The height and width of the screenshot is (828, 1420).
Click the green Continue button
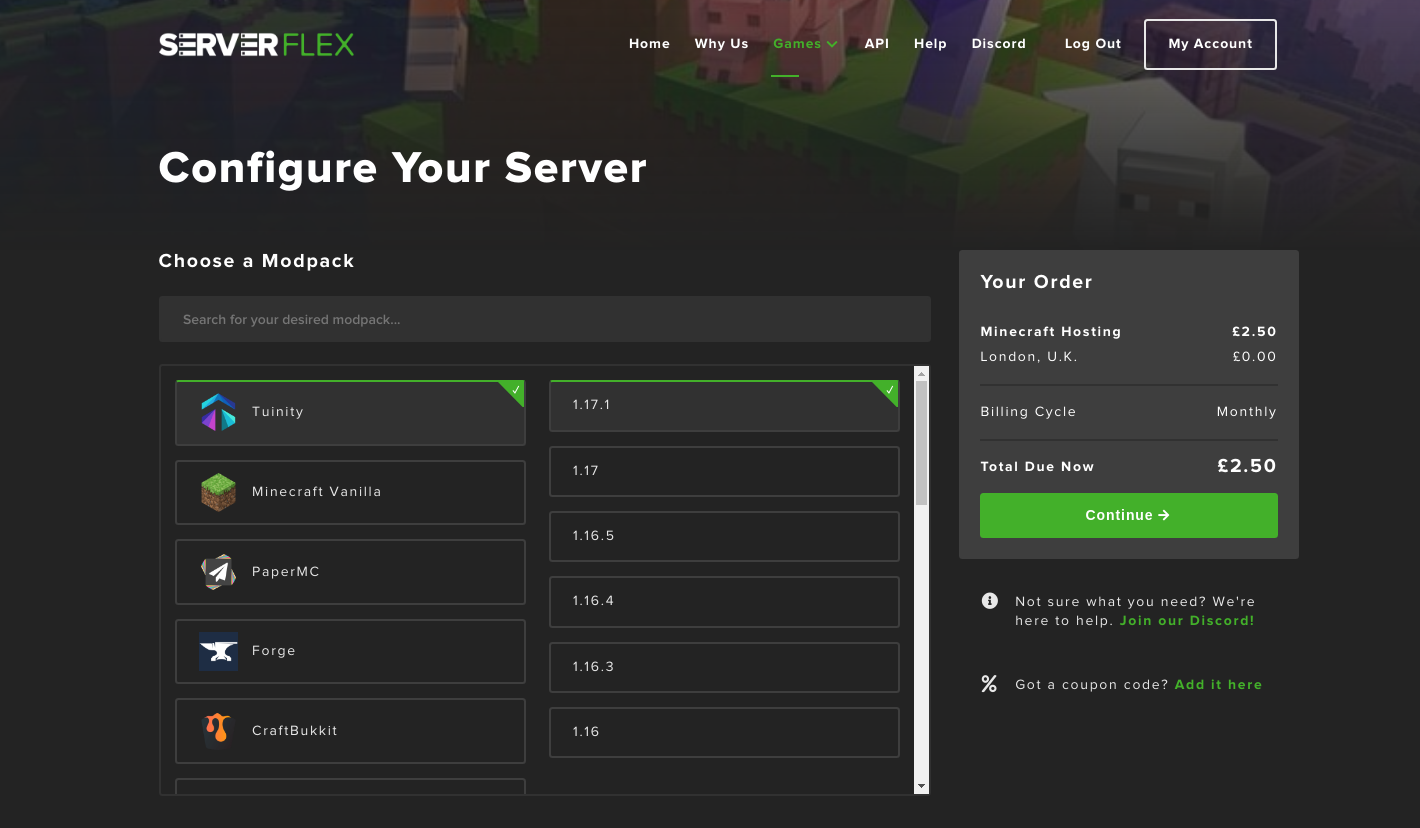[1128, 515]
